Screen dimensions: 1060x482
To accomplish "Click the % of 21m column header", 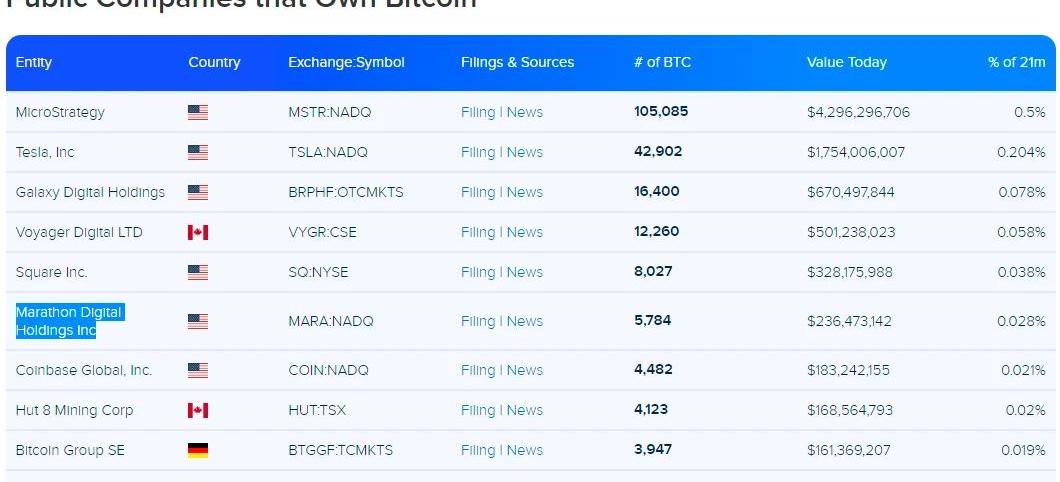I will coord(1016,62).
